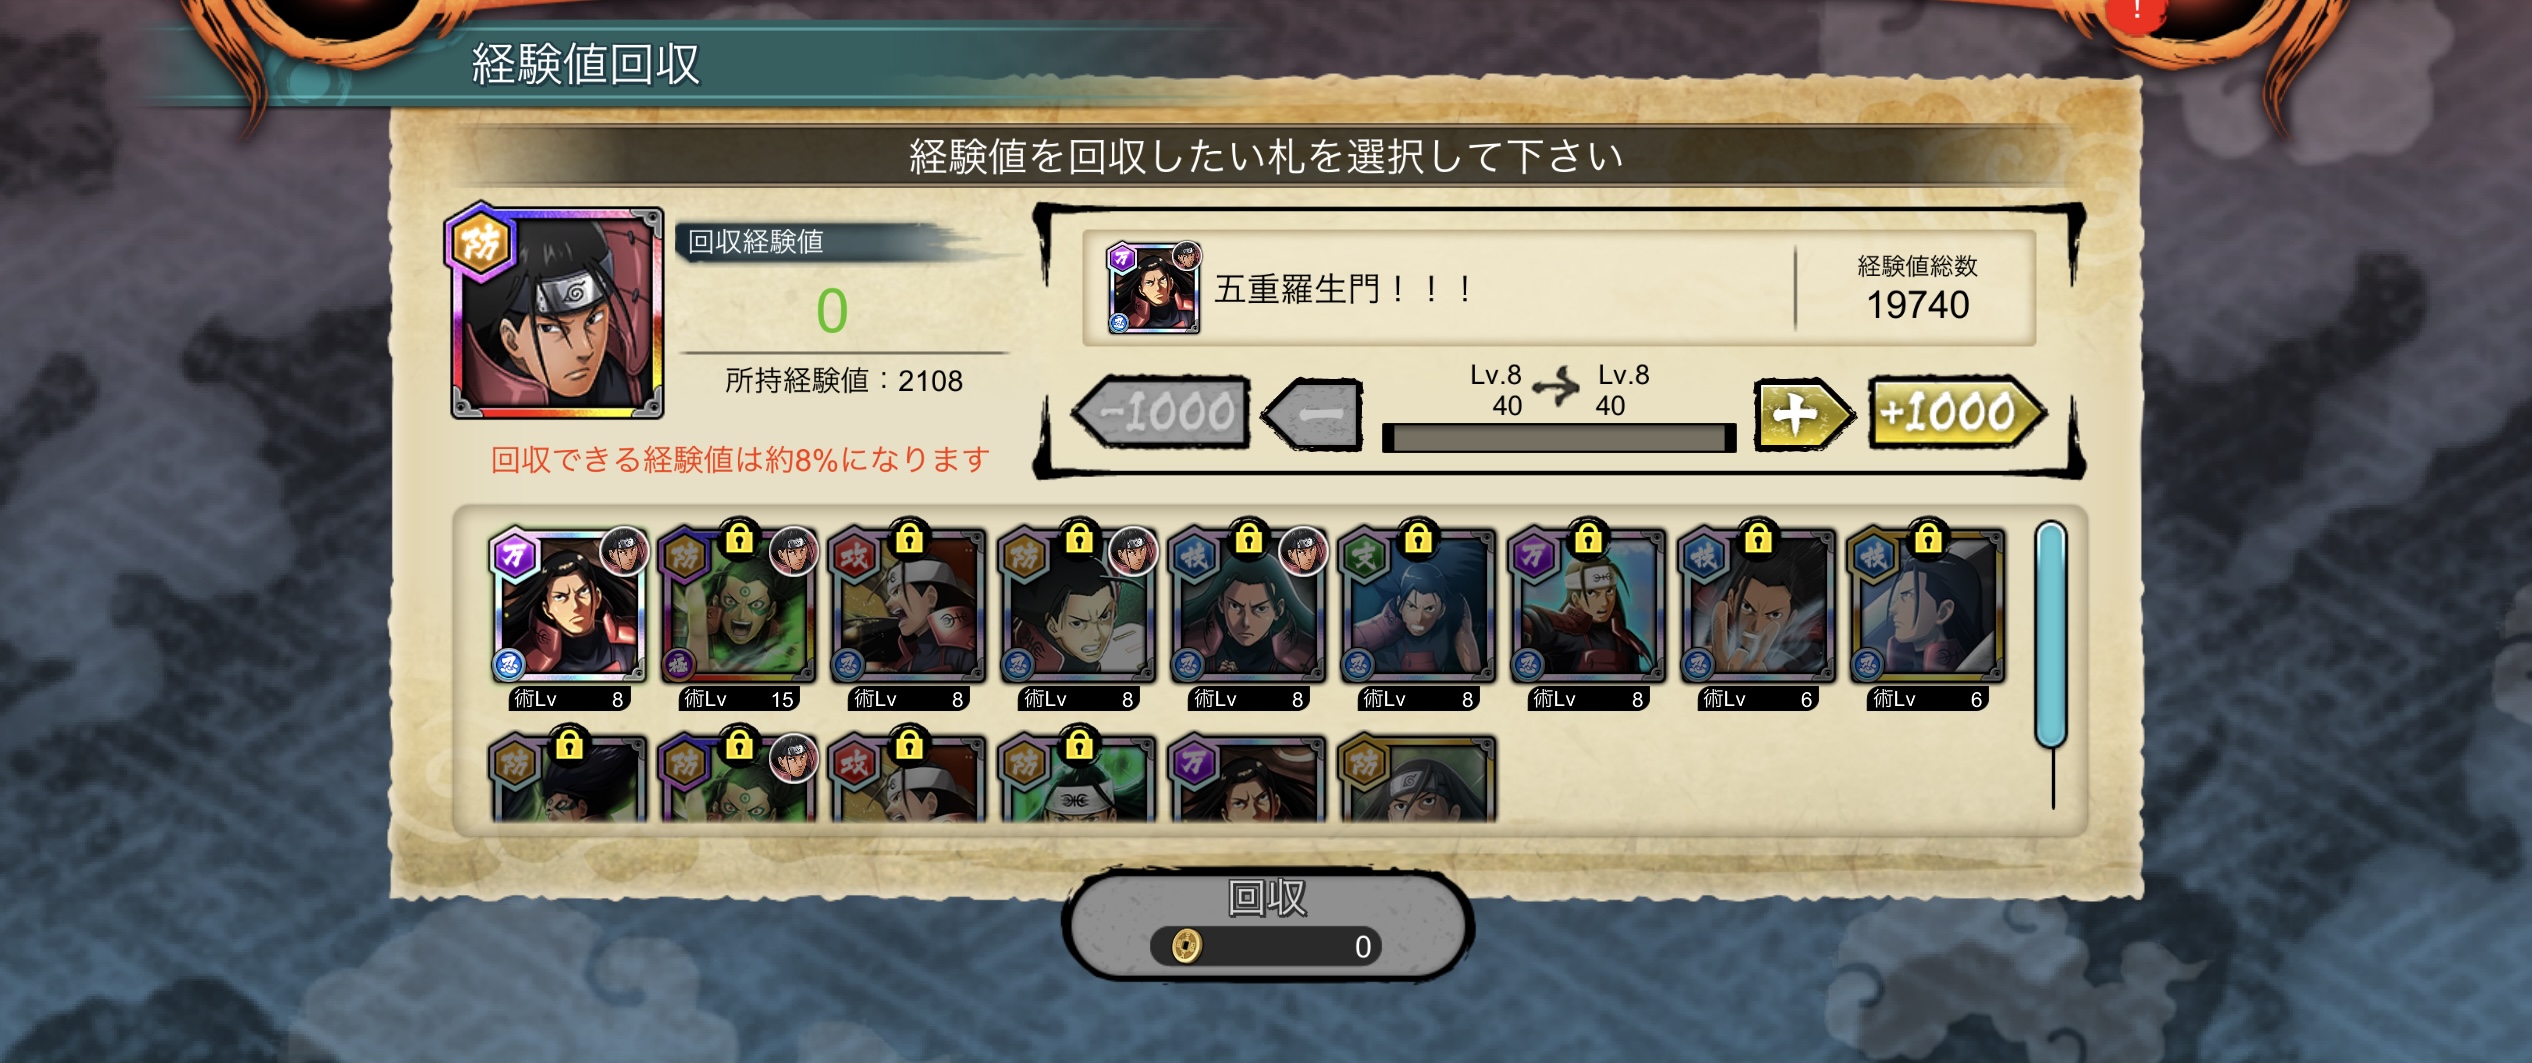The image size is (2532, 1063).
Task: Click the vertical blue scrollbar of card list
Action: click(2051, 635)
